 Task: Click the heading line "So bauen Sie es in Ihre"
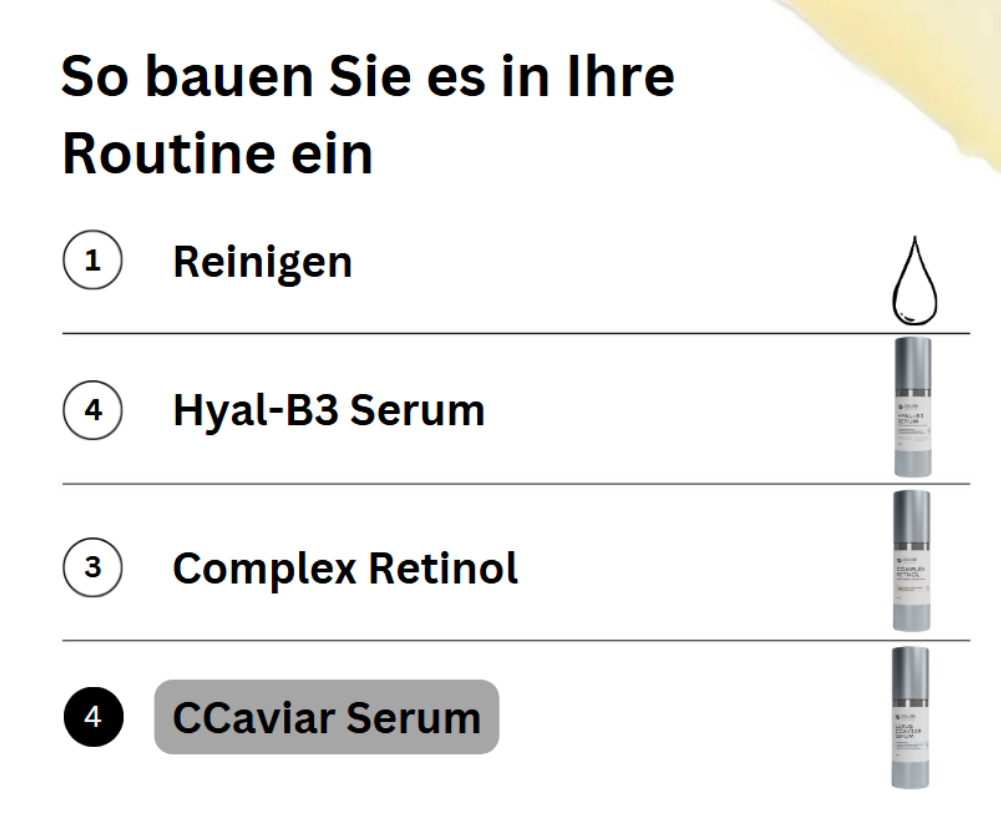367,76
